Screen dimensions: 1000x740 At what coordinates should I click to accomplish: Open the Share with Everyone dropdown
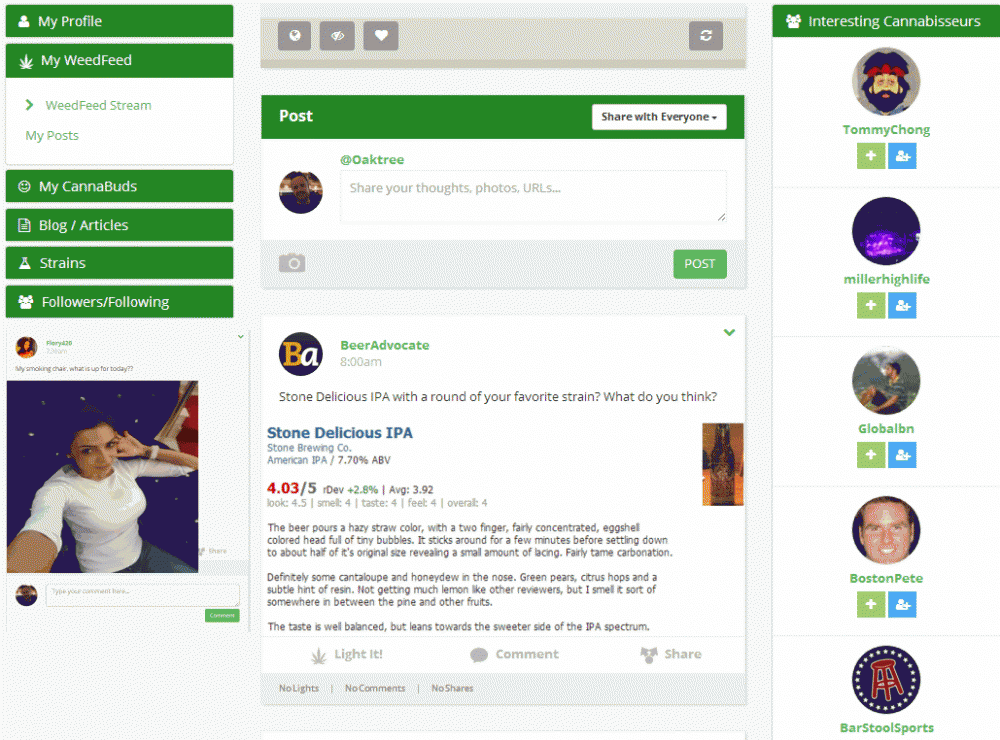coord(659,117)
